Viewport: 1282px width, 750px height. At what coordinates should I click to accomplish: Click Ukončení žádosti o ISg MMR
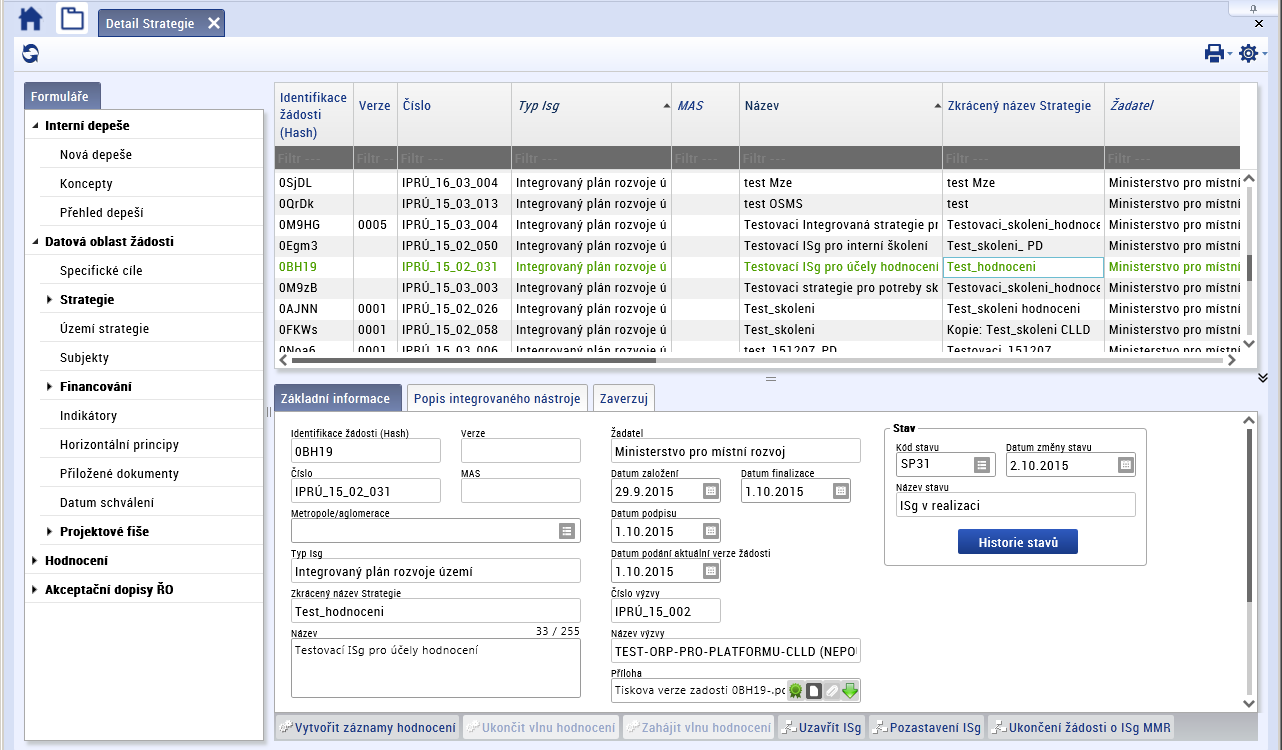tap(1081, 727)
